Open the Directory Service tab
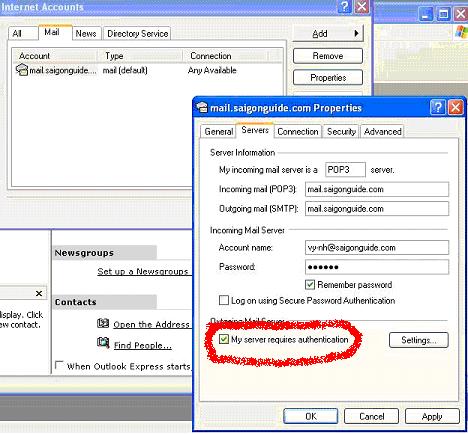Image resolution: width=468 pixels, height=434 pixels. (137, 34)
